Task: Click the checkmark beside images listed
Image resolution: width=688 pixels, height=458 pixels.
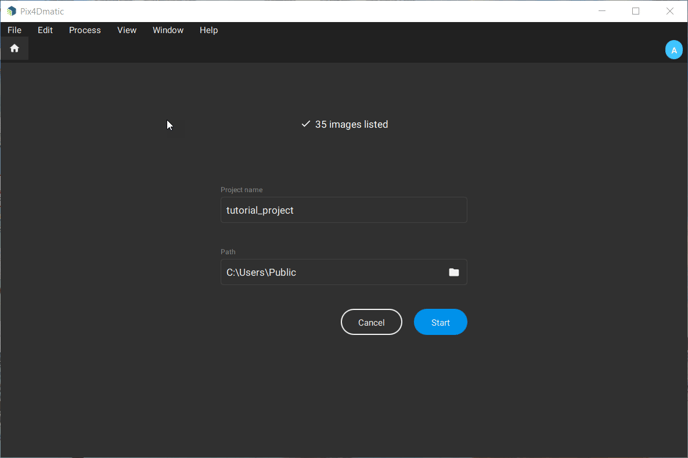Action: [x=306, y=124]
